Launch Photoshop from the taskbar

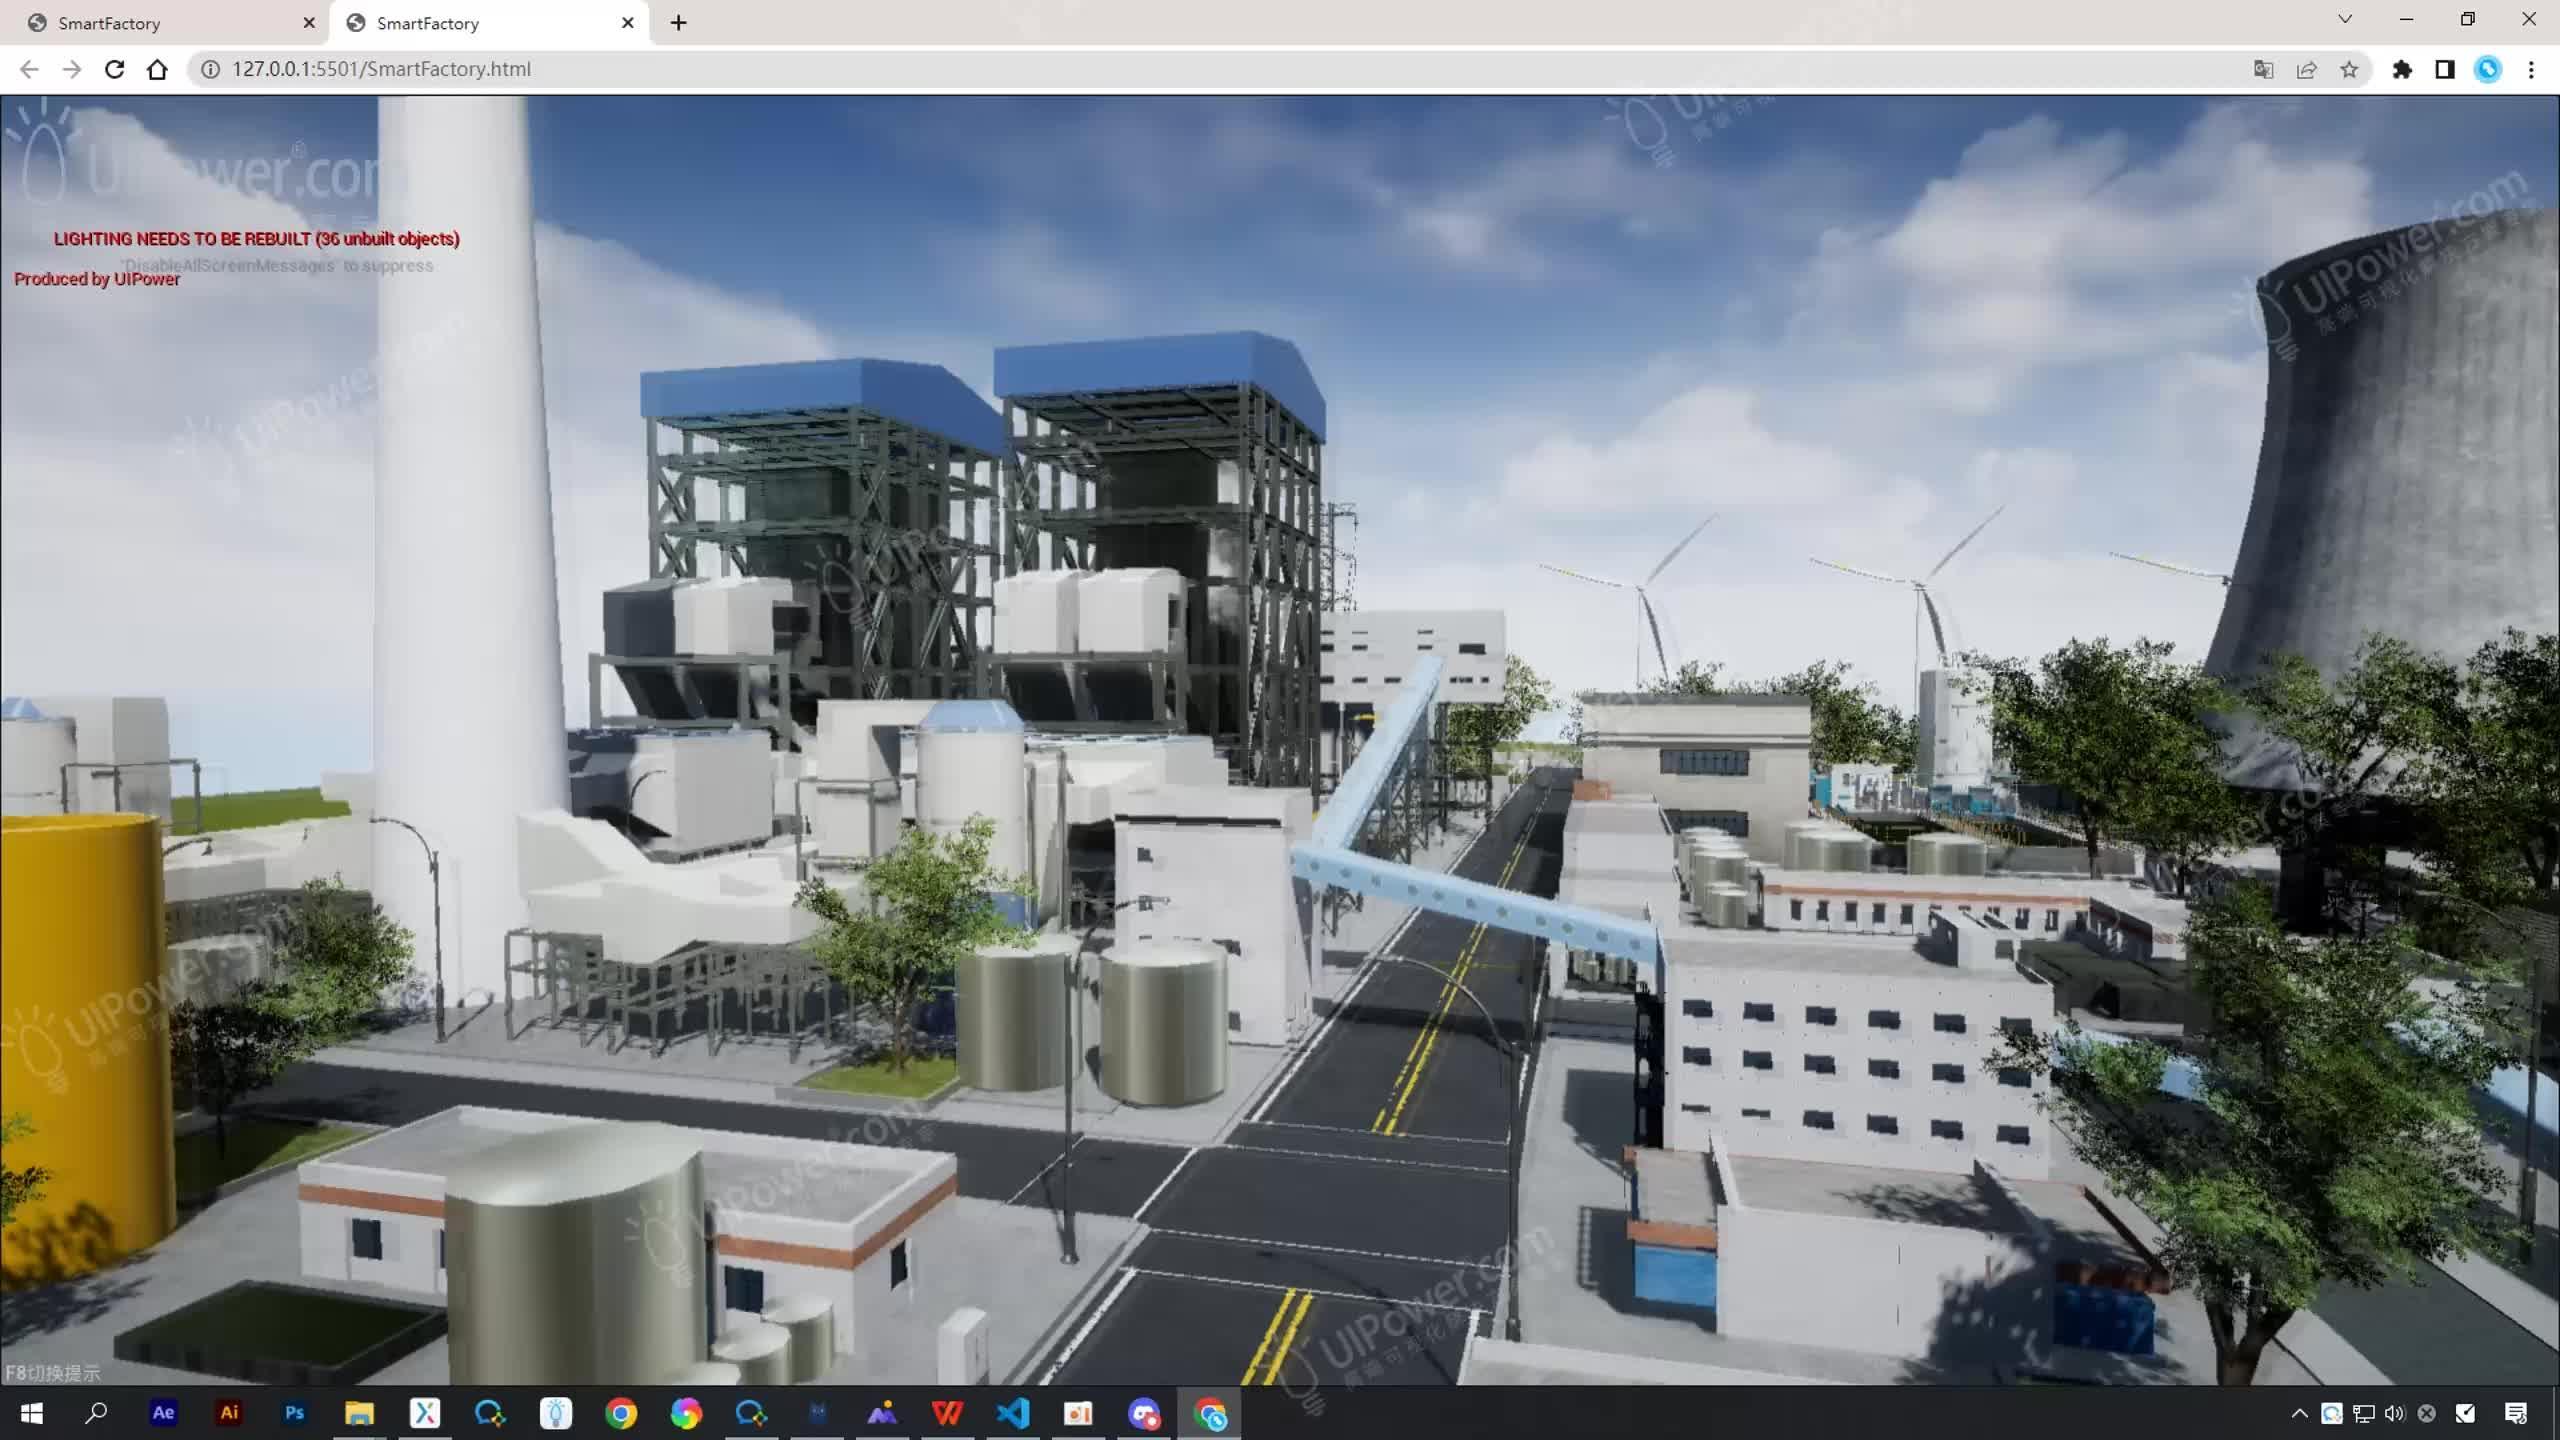tap(294, 1413)
